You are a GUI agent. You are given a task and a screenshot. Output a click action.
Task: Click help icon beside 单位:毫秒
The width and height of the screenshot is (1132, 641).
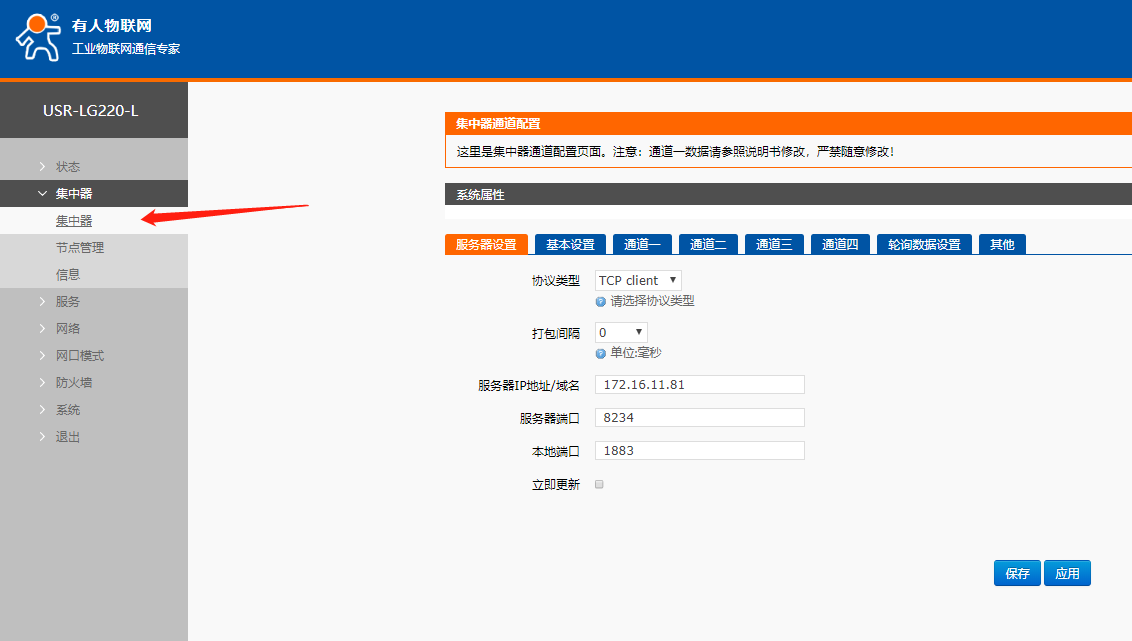point(601,353)
